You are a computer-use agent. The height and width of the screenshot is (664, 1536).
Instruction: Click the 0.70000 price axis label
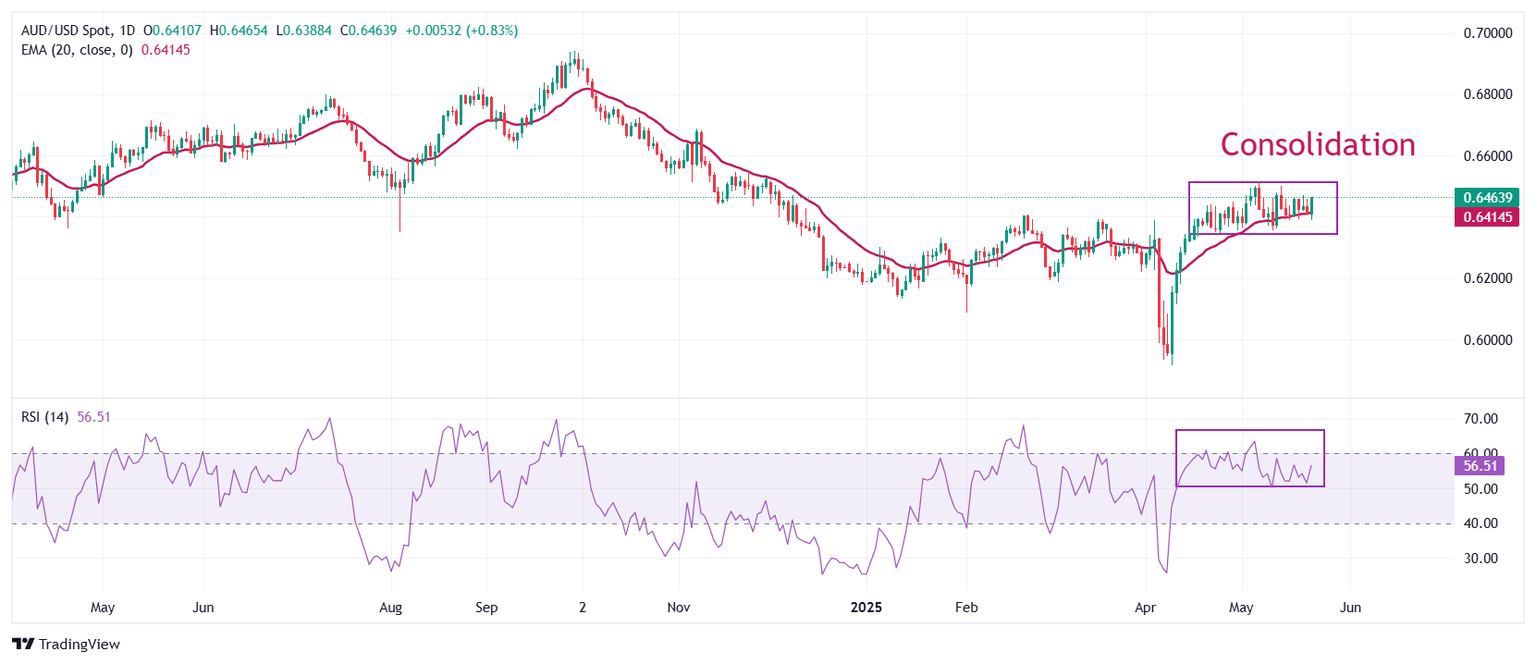click(1486, 33)
